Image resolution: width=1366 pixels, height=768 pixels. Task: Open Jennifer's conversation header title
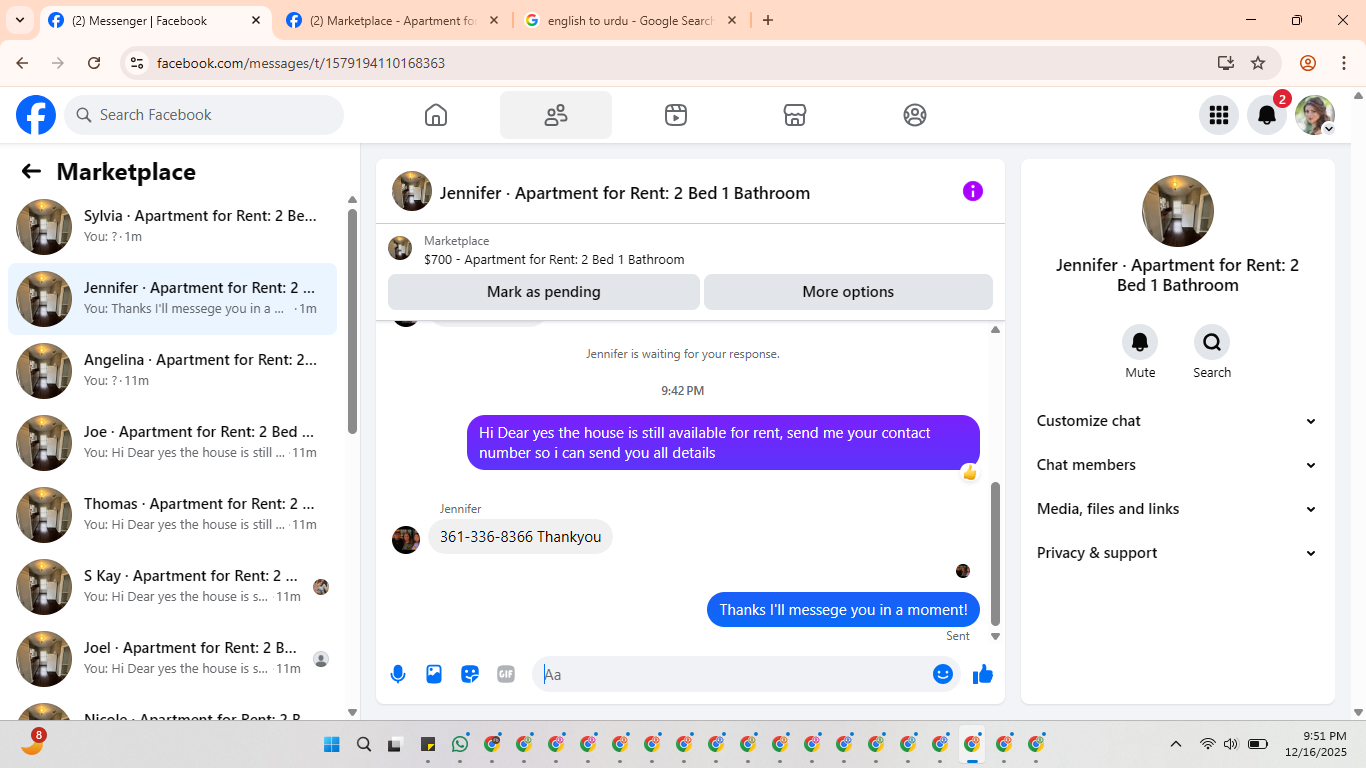pyautogui.click(x=625, y=193)
